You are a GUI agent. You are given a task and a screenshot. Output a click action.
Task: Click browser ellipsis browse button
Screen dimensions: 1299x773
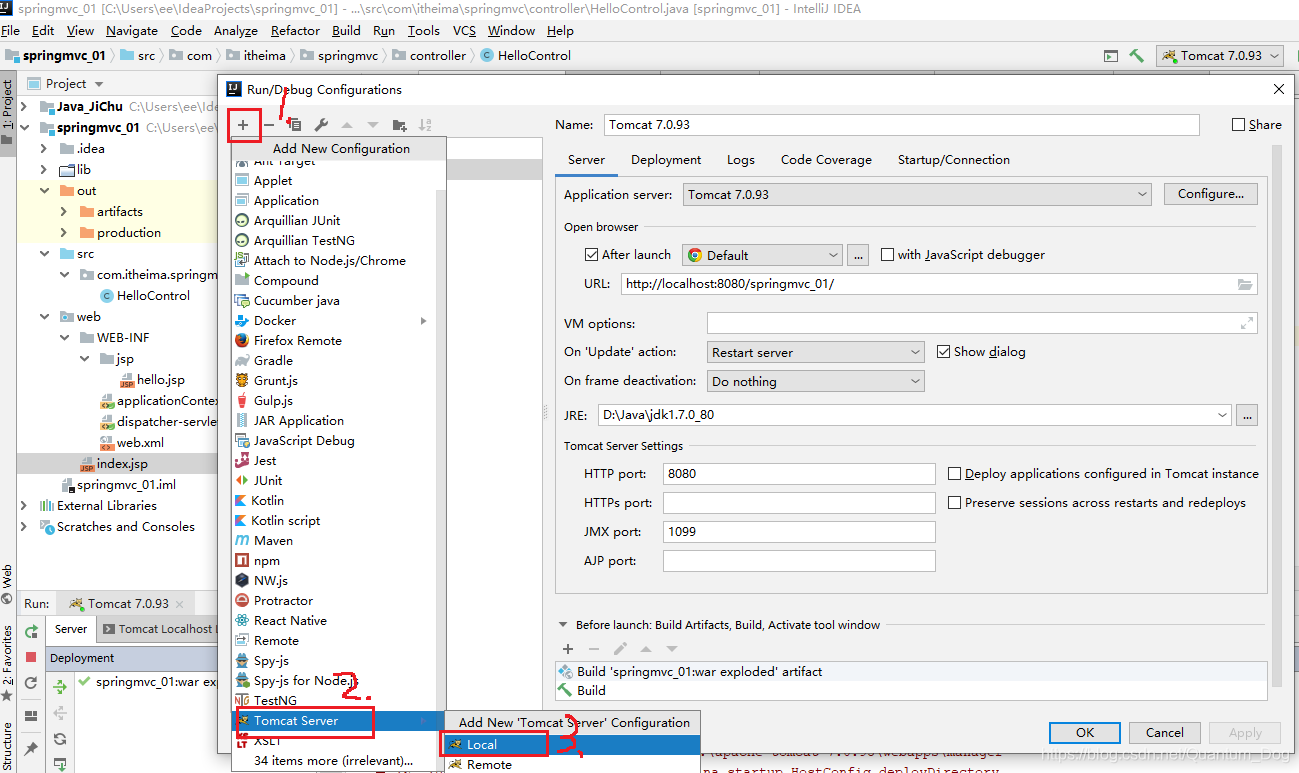(x=858, y=255)
